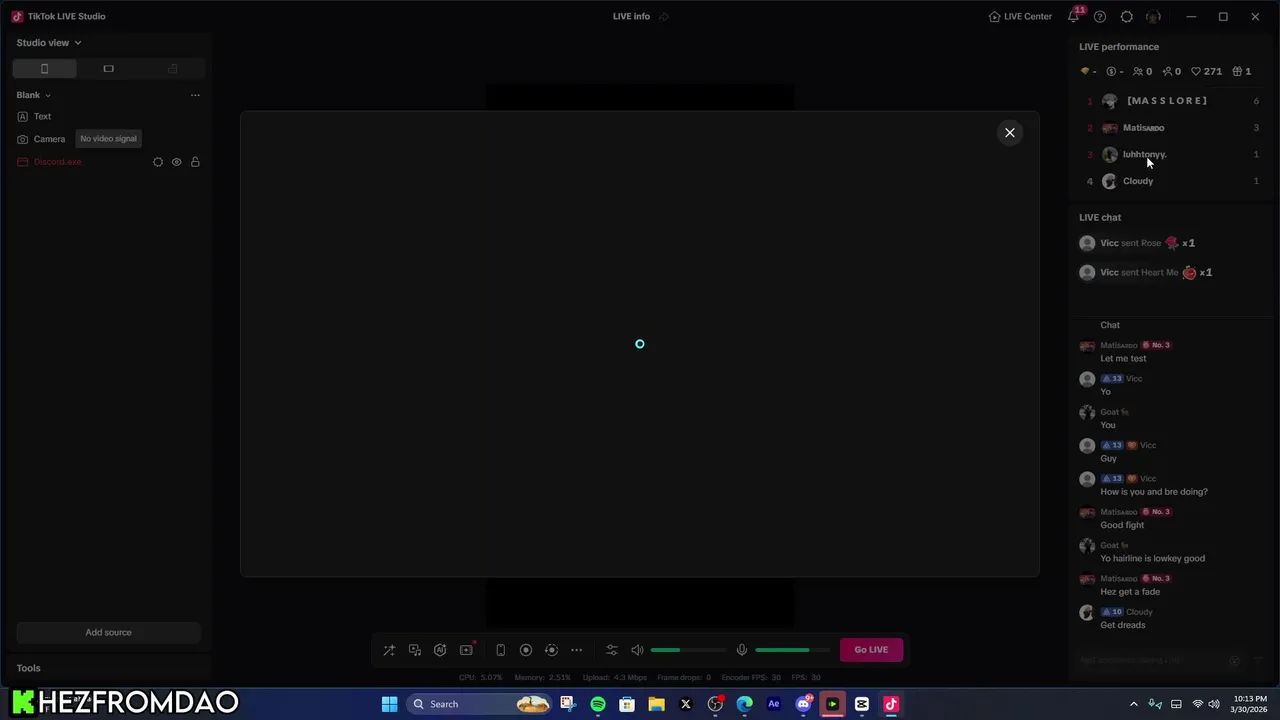Switch to portrait phone layout tab
This screenshot has height=720, width=1280.
44,69
